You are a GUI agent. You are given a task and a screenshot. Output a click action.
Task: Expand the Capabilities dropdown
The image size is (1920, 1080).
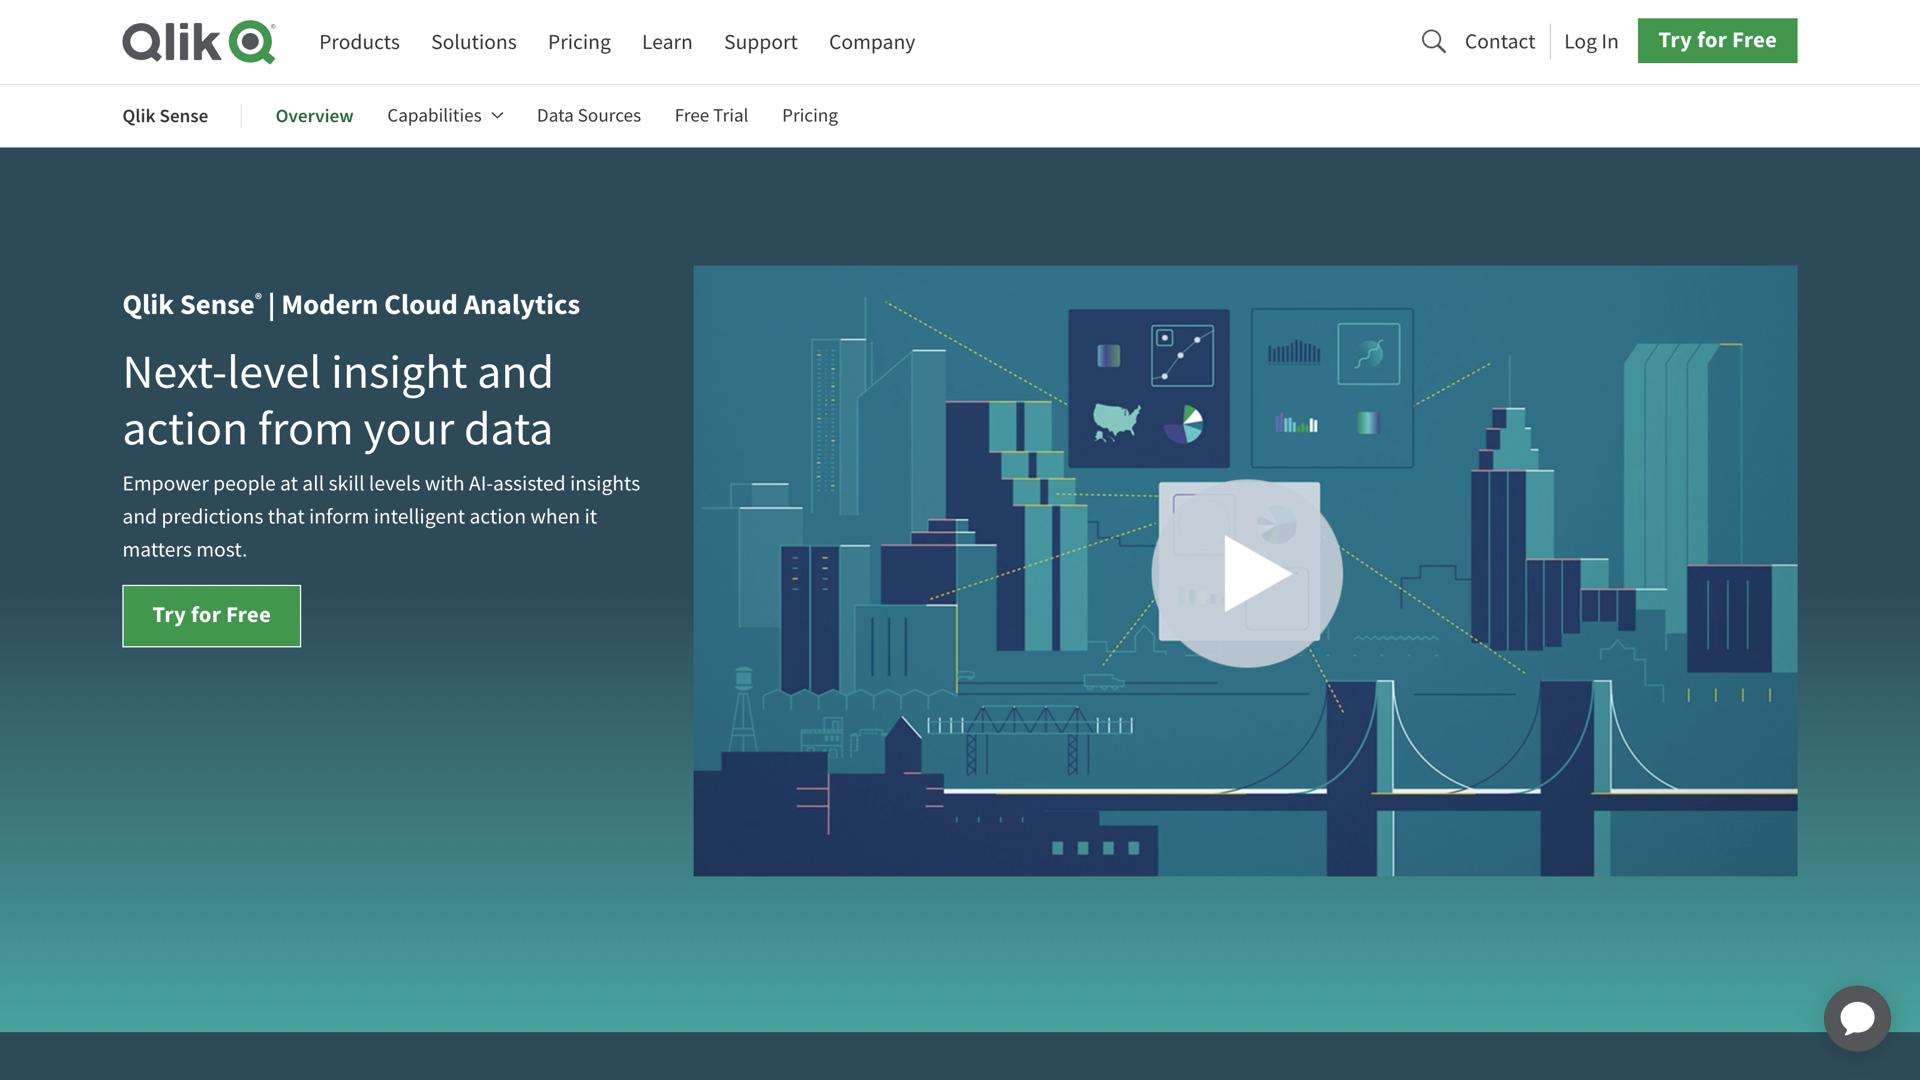[444, 115]
